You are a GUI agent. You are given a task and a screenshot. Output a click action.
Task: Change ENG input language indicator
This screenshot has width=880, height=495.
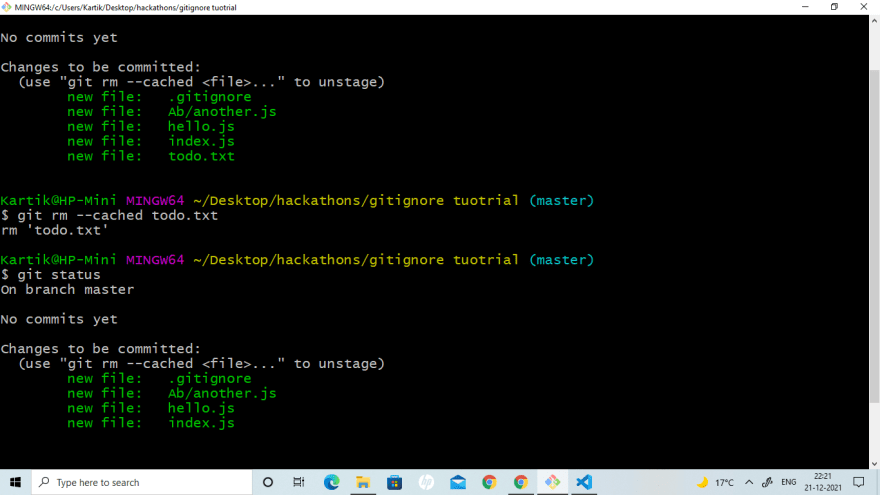[789, 482]
